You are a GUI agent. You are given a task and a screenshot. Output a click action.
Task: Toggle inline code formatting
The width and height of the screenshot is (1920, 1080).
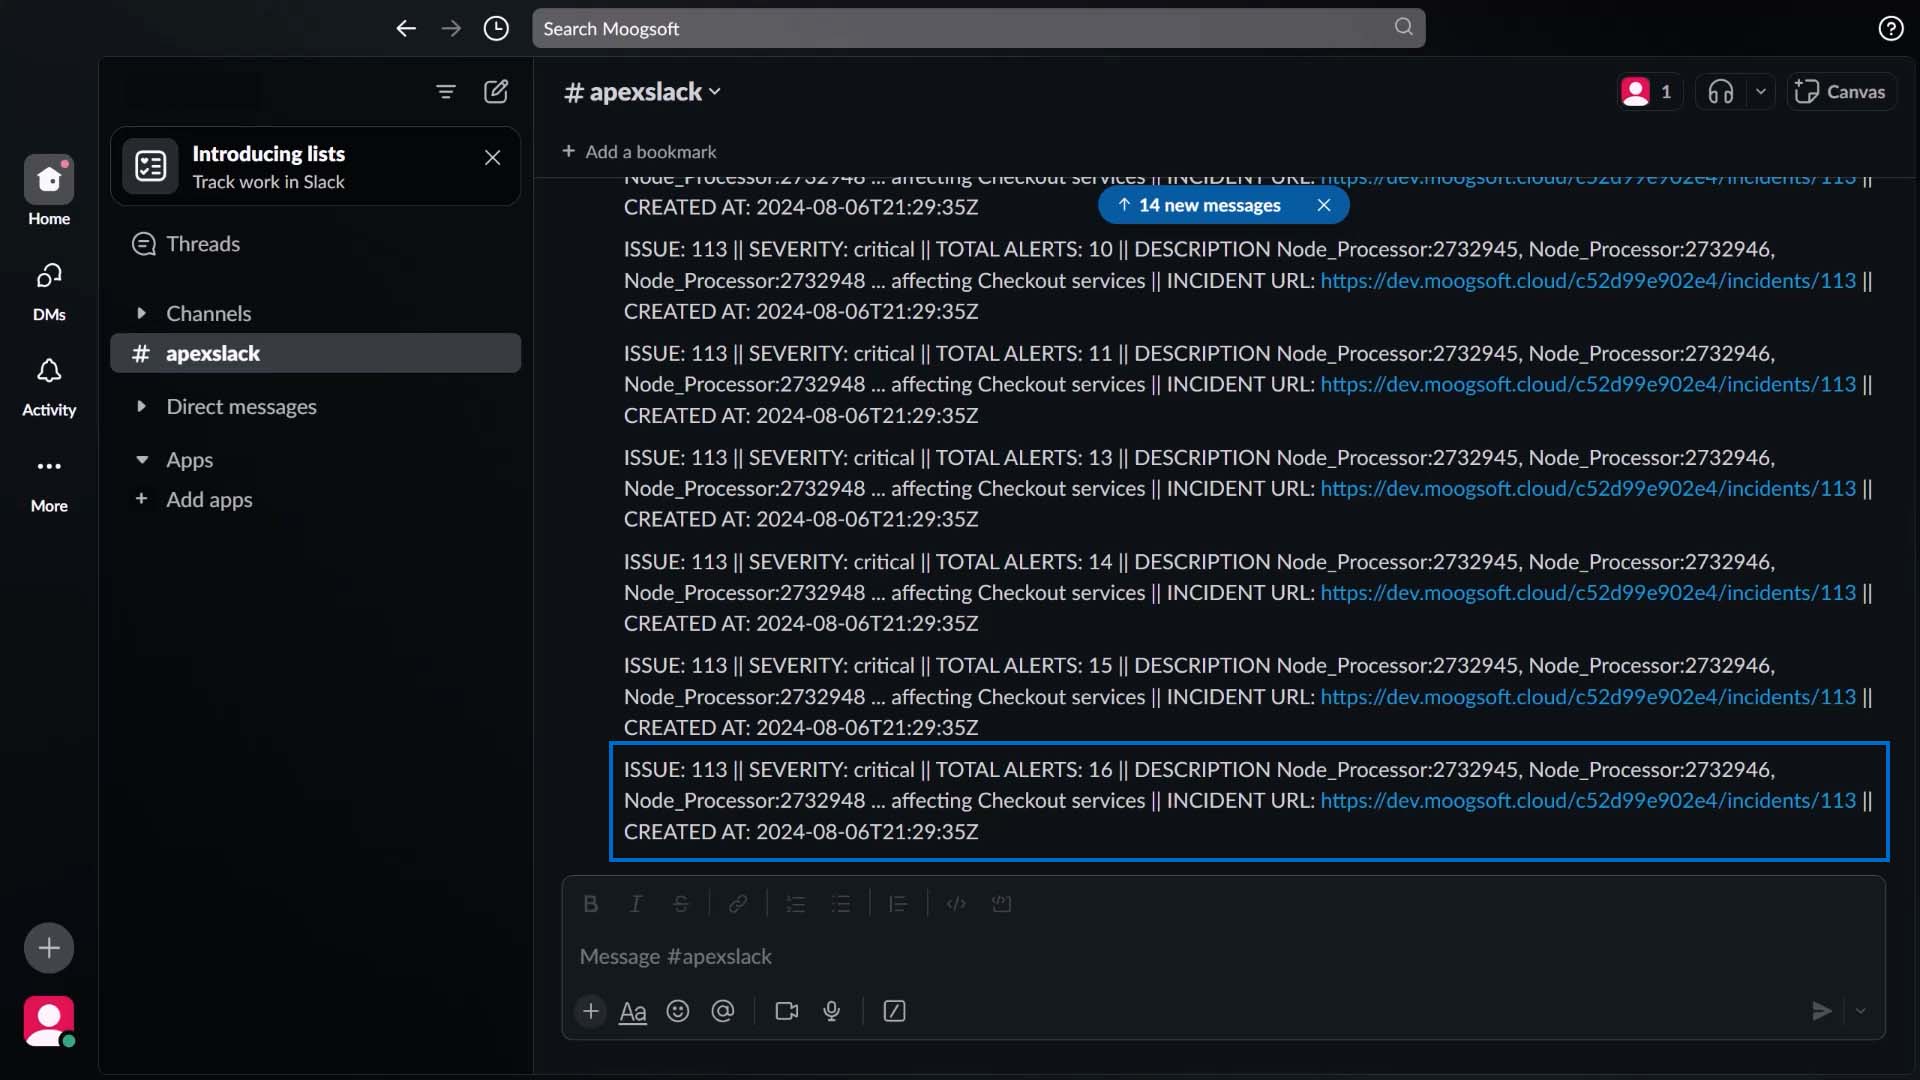(956, 904)
